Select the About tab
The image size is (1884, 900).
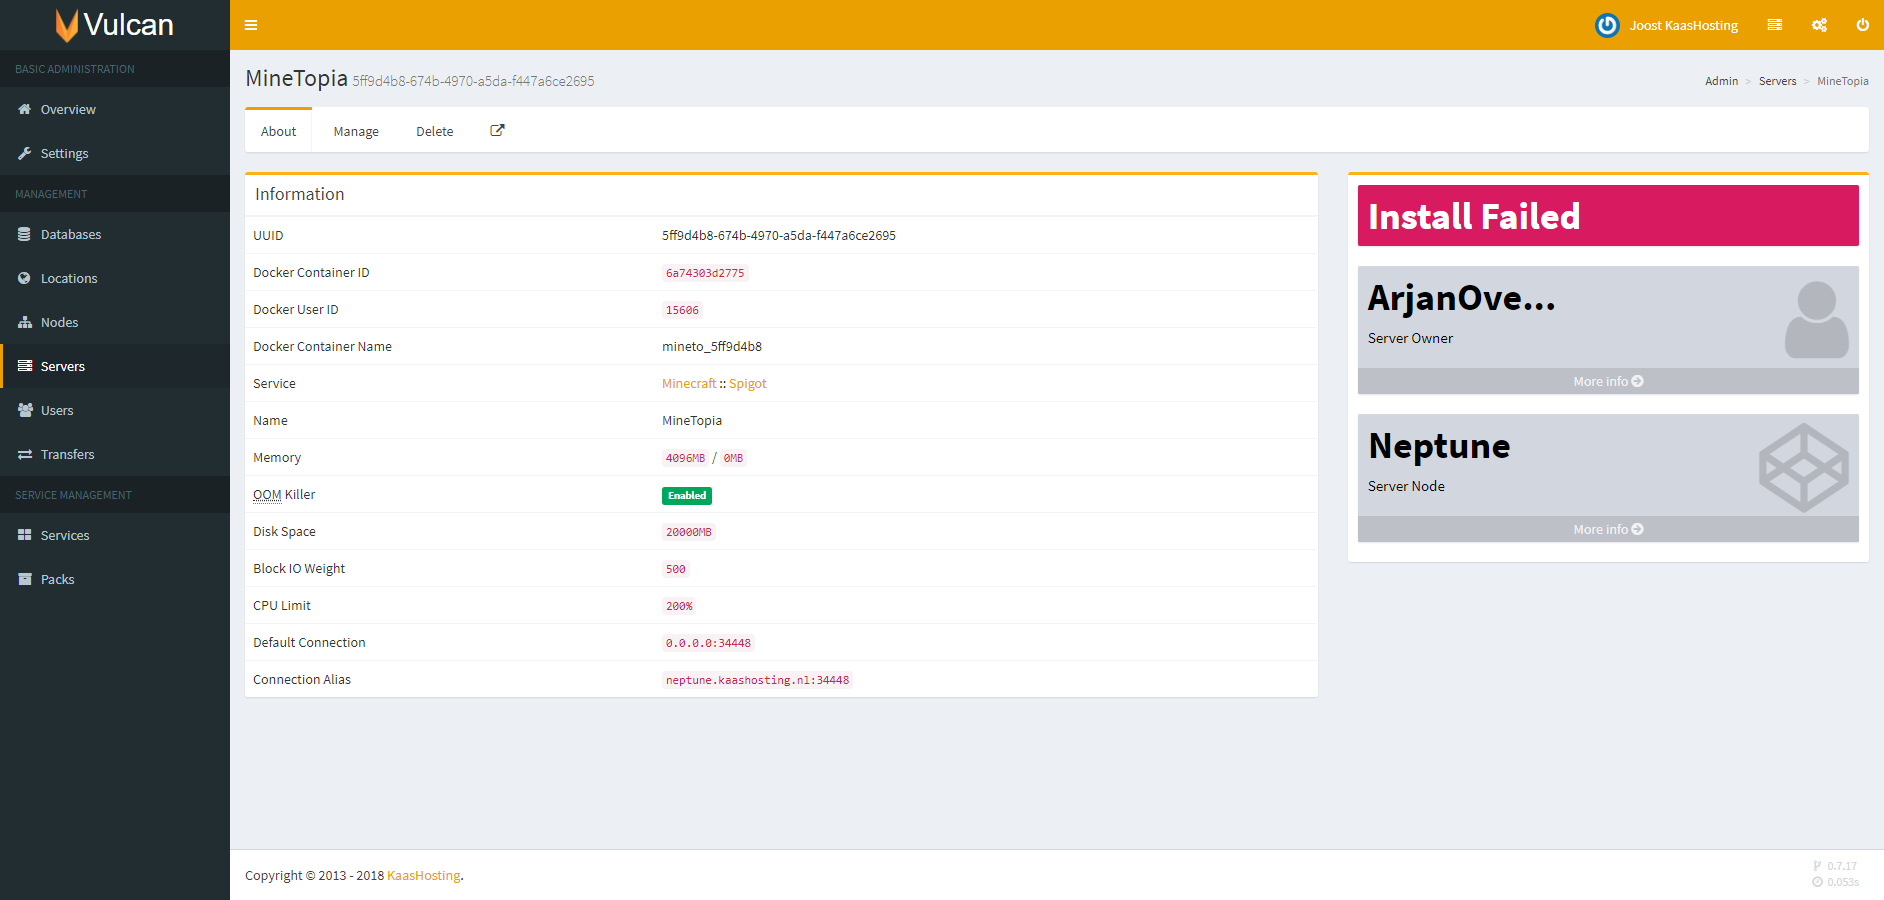pos(278,132)
